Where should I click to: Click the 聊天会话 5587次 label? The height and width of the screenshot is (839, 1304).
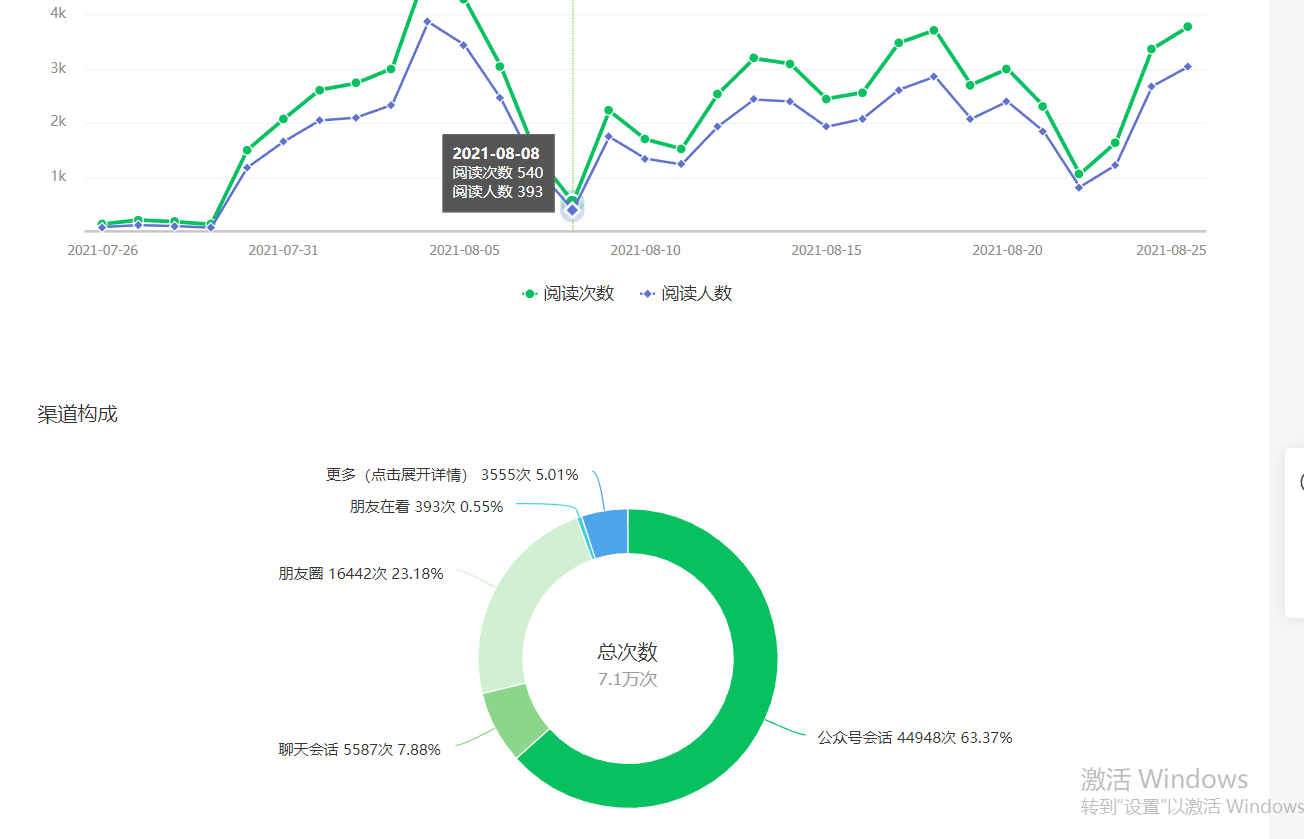click(x=359, y=749)
